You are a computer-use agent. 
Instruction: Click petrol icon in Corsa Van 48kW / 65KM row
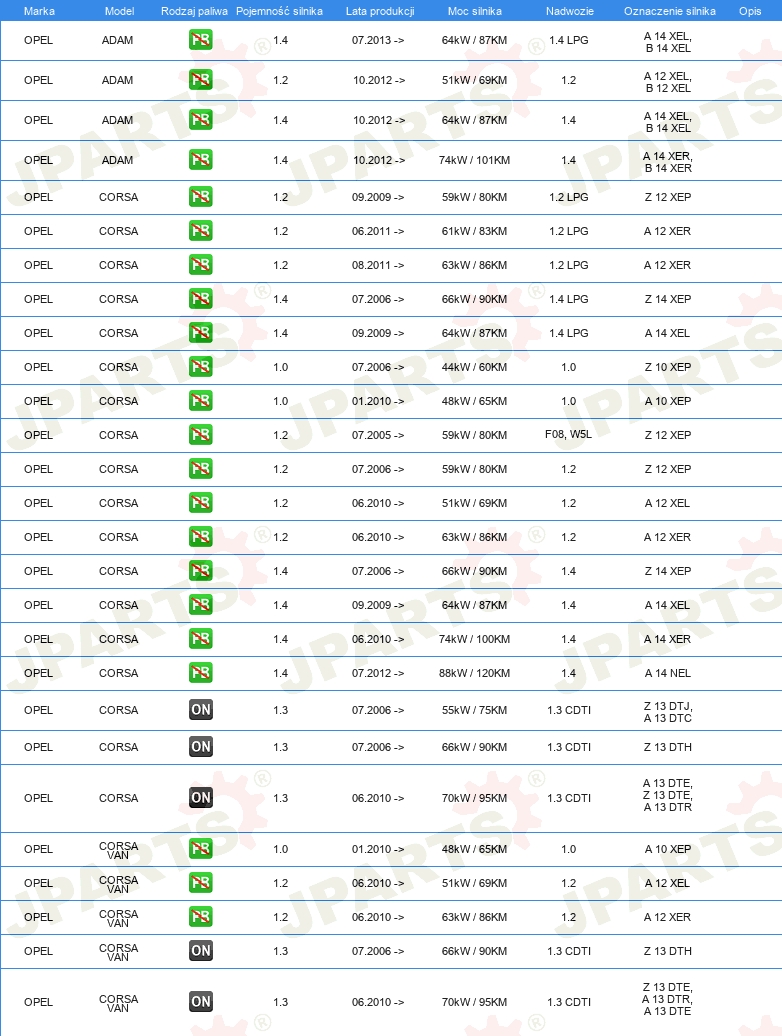(x=201, y=849)
